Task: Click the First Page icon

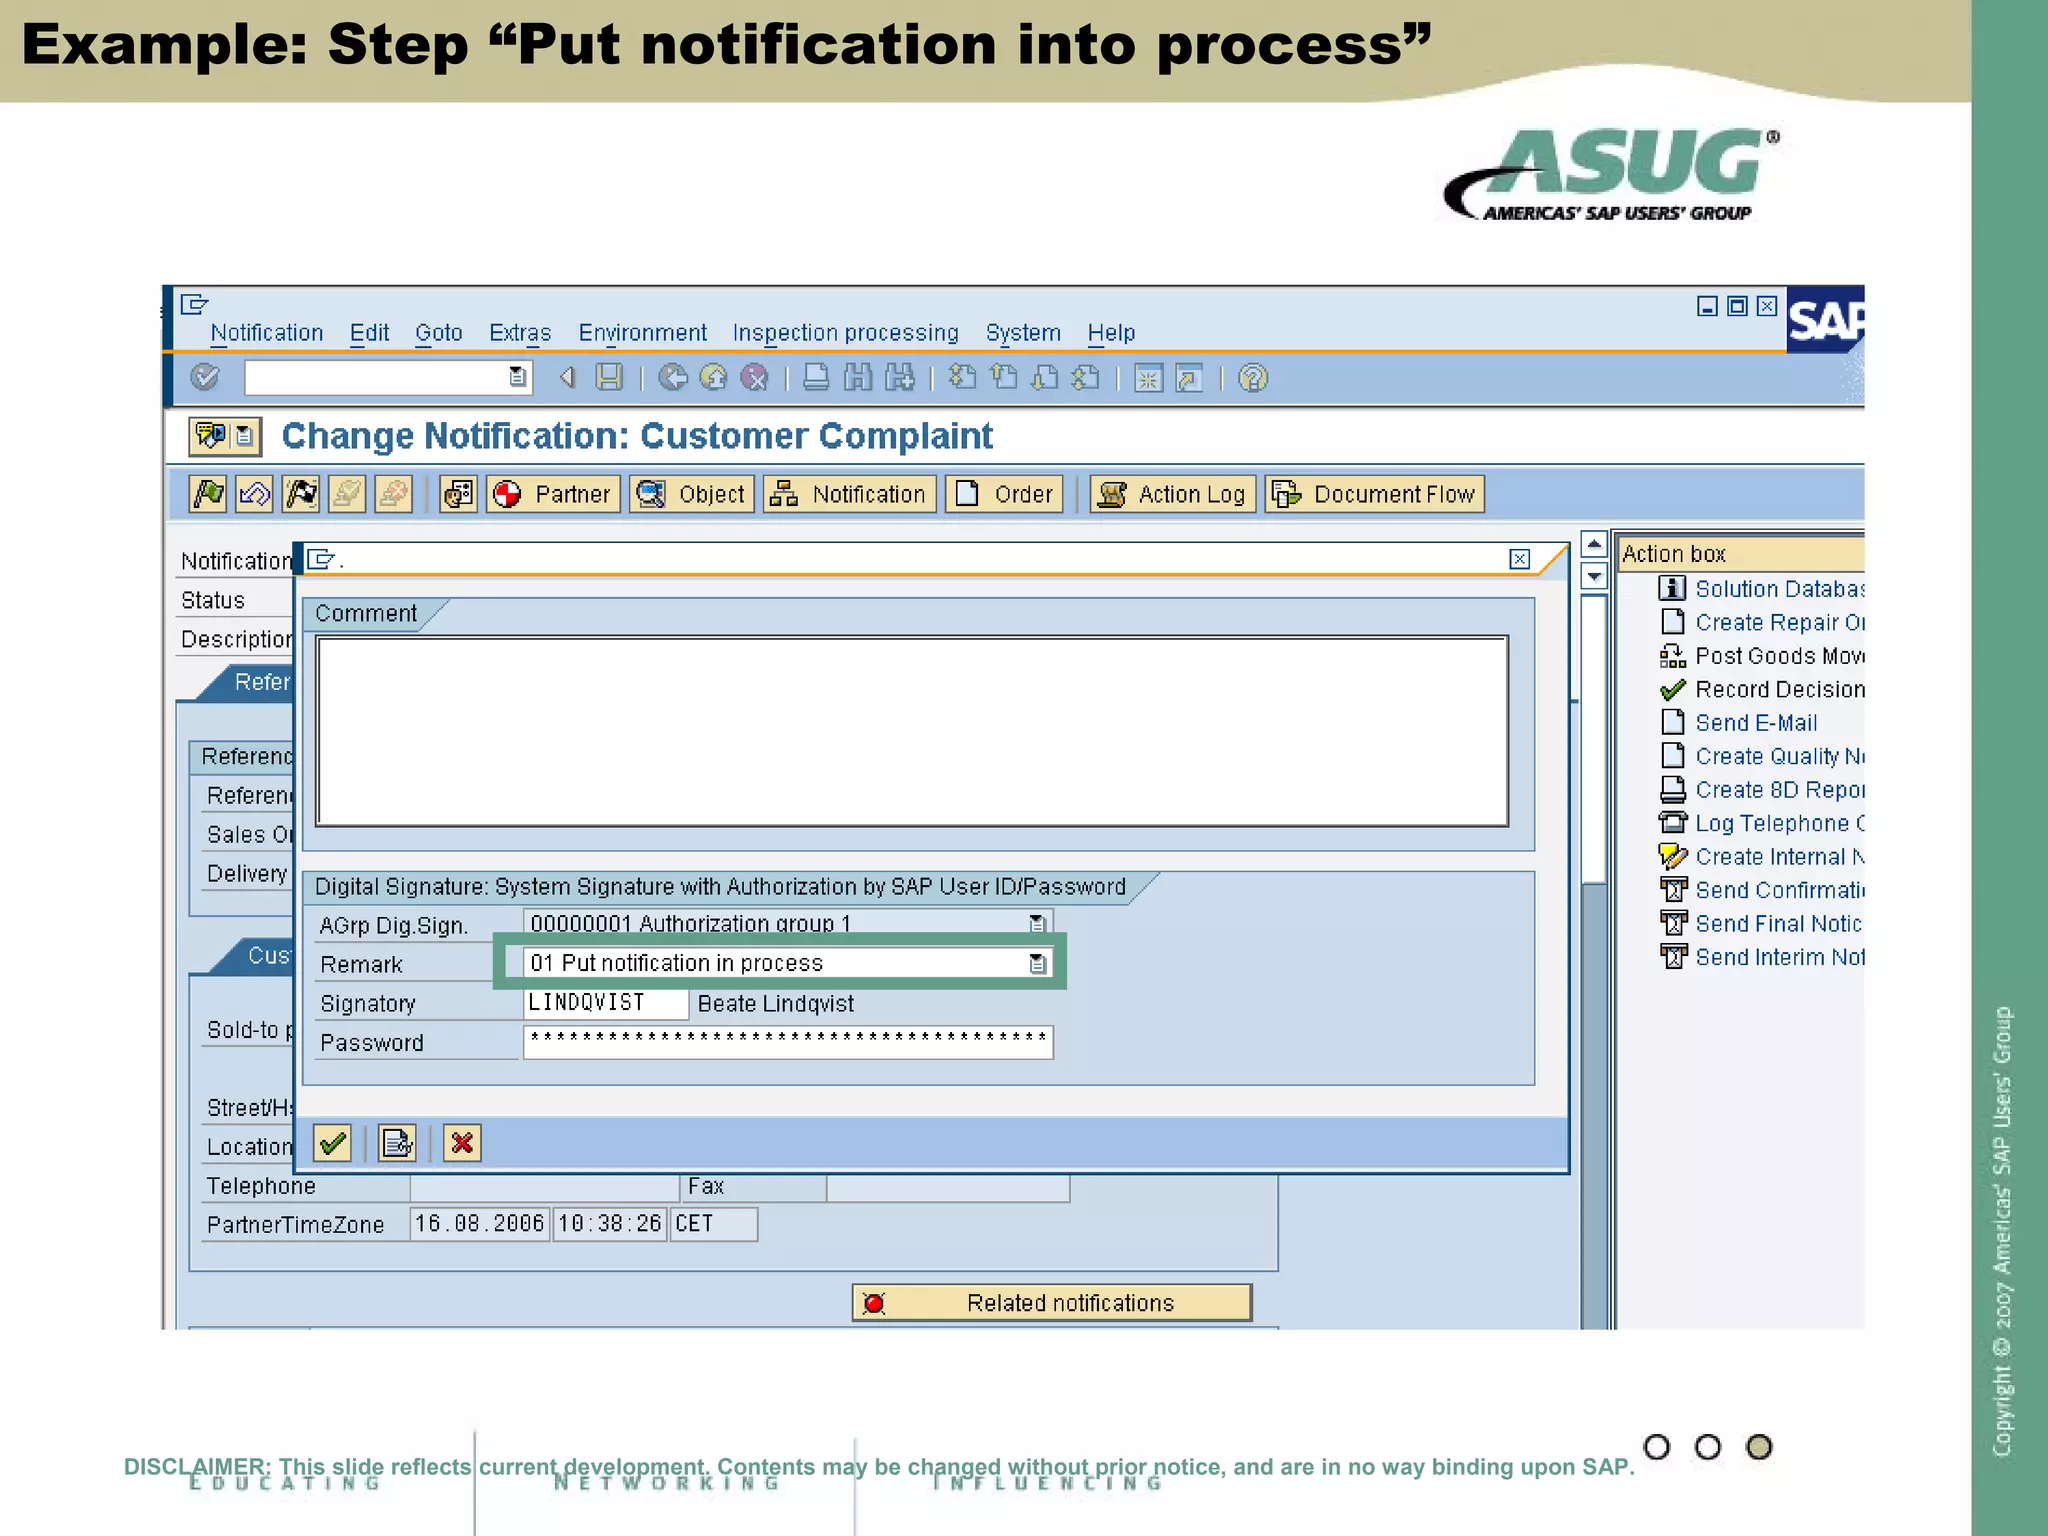Action: click(962, 377)
